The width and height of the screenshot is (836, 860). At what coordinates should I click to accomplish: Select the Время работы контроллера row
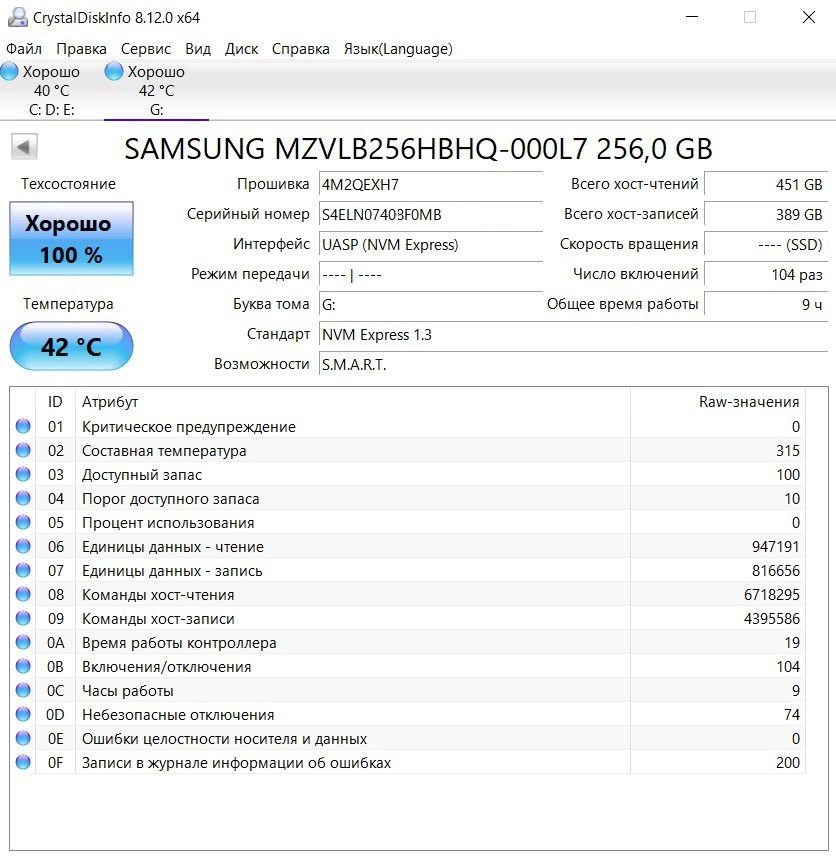click(408, 642)
